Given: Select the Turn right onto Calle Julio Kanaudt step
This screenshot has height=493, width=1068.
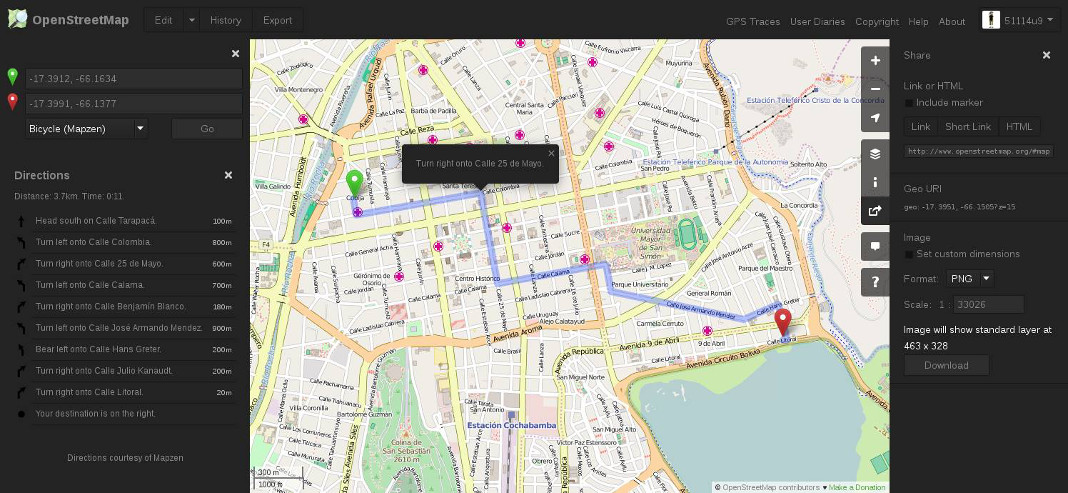Looking at the screenshot, I should [x=125, y=371].
